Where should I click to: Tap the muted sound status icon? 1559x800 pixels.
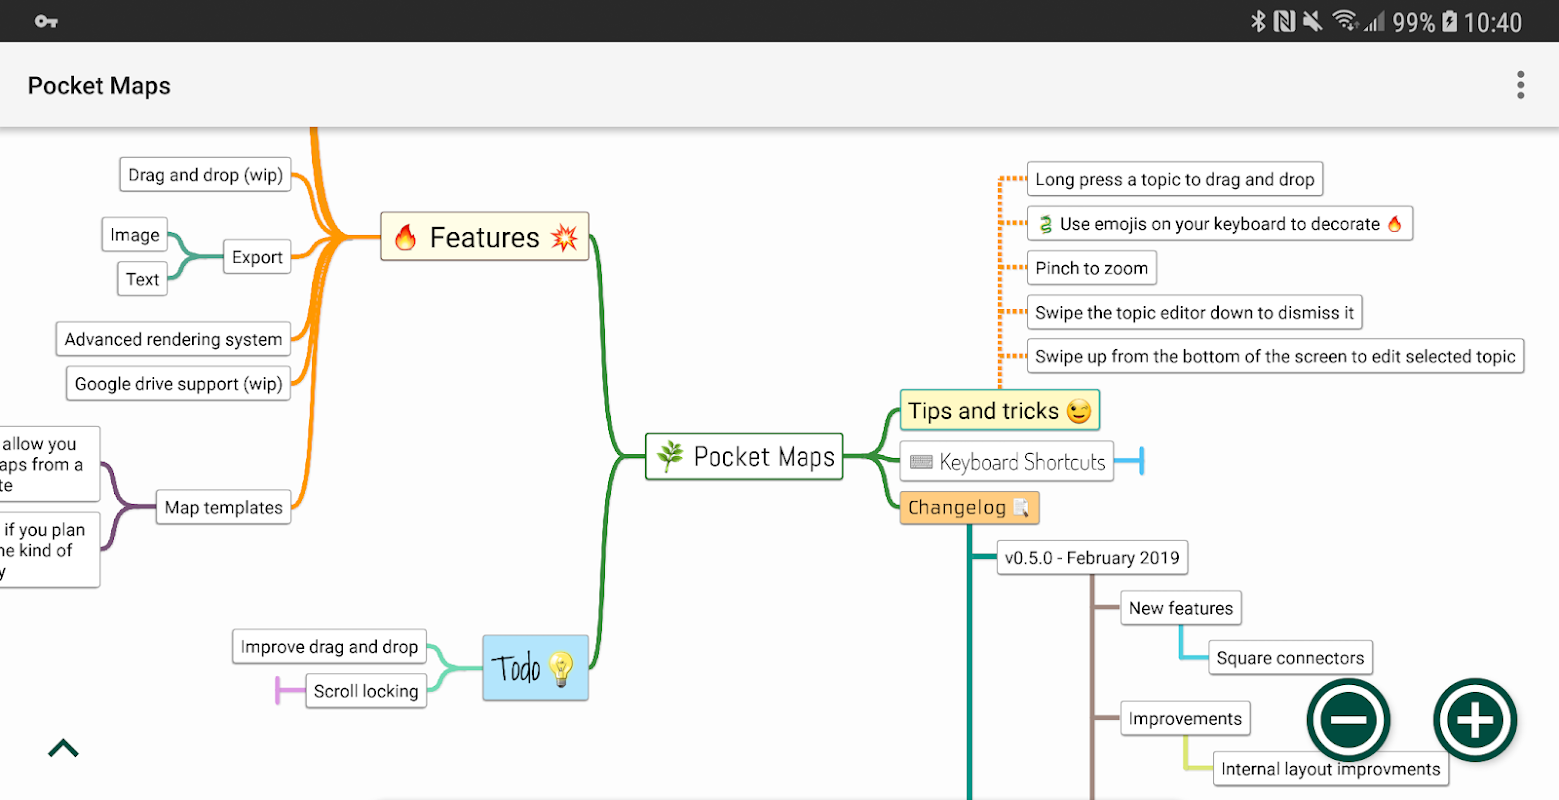tap(1313, 21)
